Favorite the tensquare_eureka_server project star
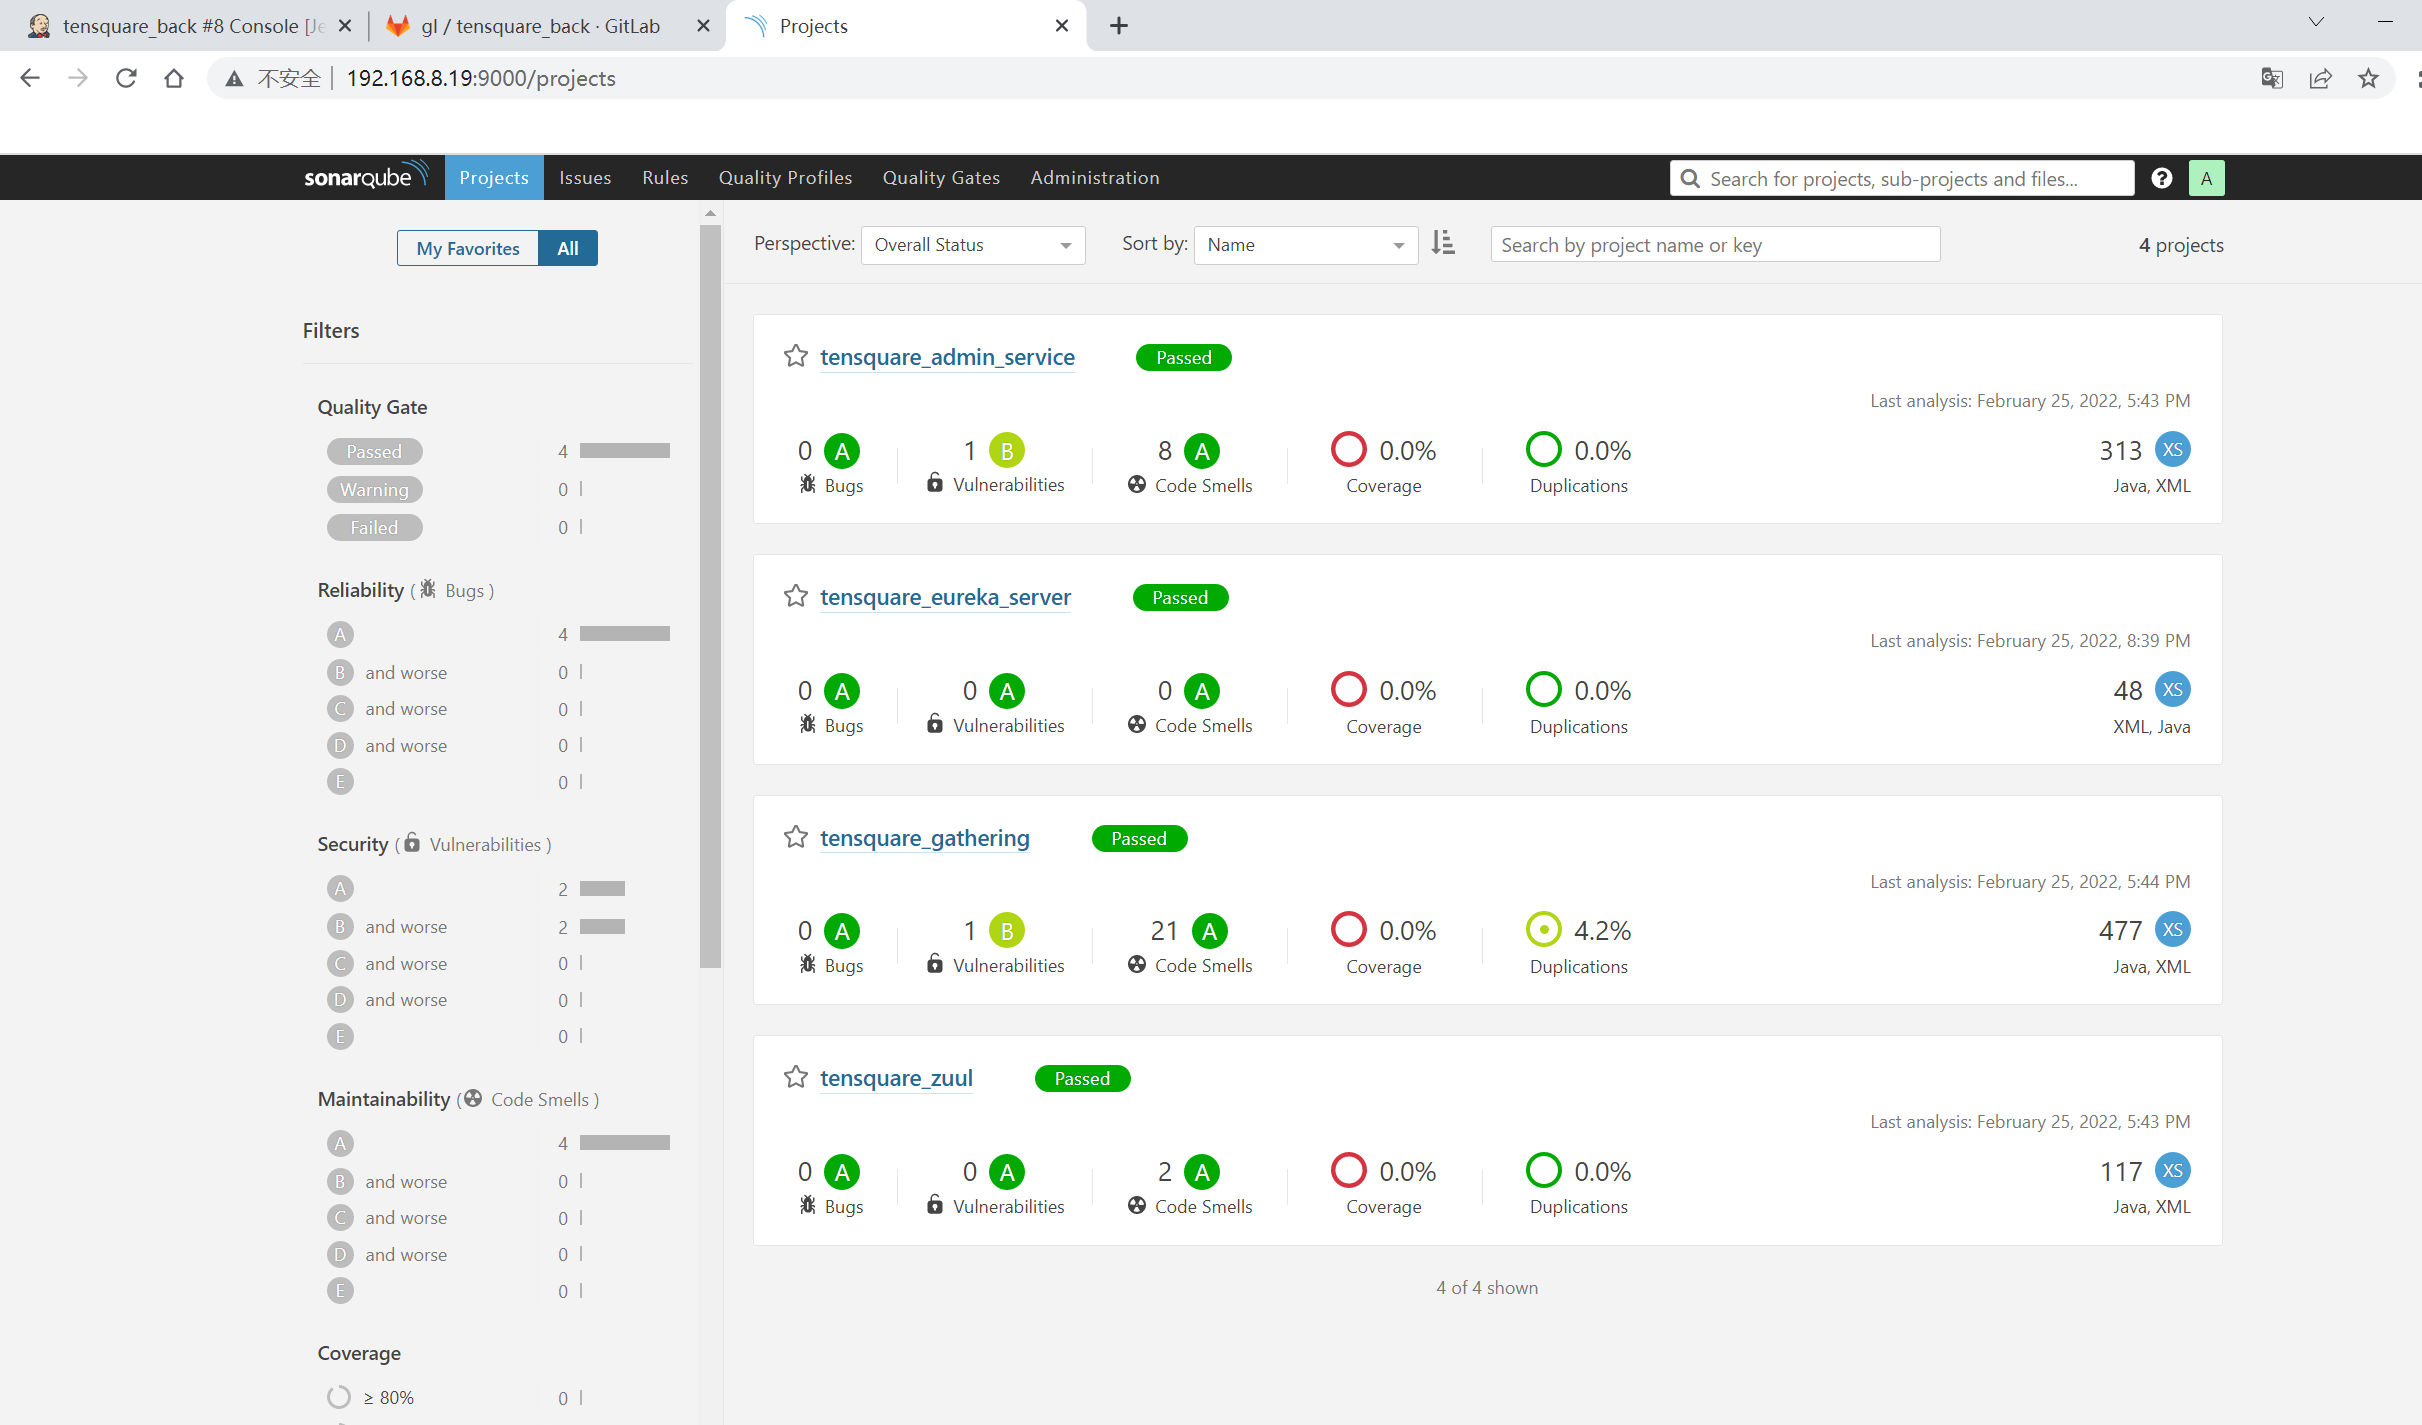The image size is (2422, 1425). point(795,596)
